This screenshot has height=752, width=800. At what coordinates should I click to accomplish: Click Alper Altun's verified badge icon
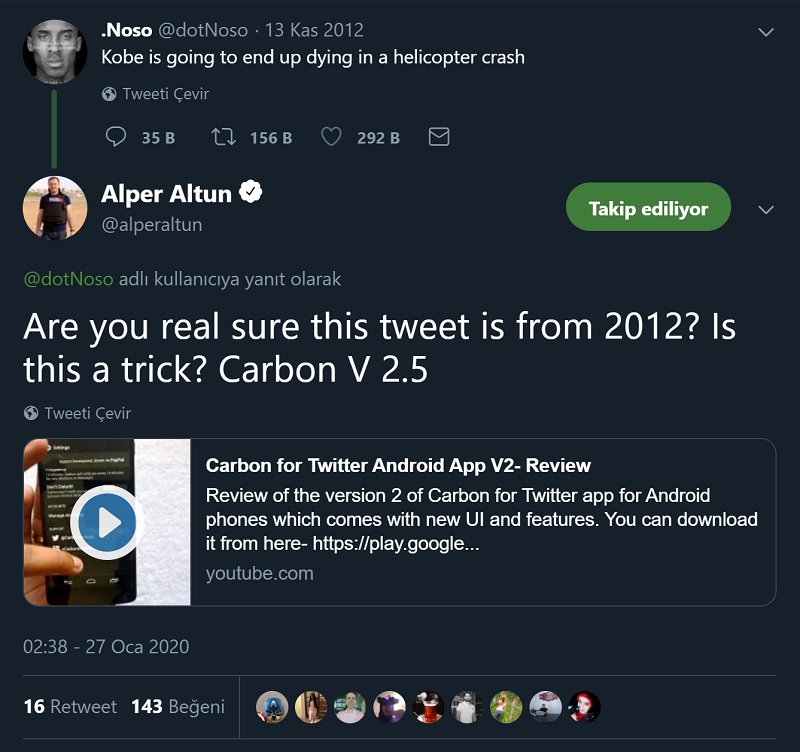tap(251, 192)
